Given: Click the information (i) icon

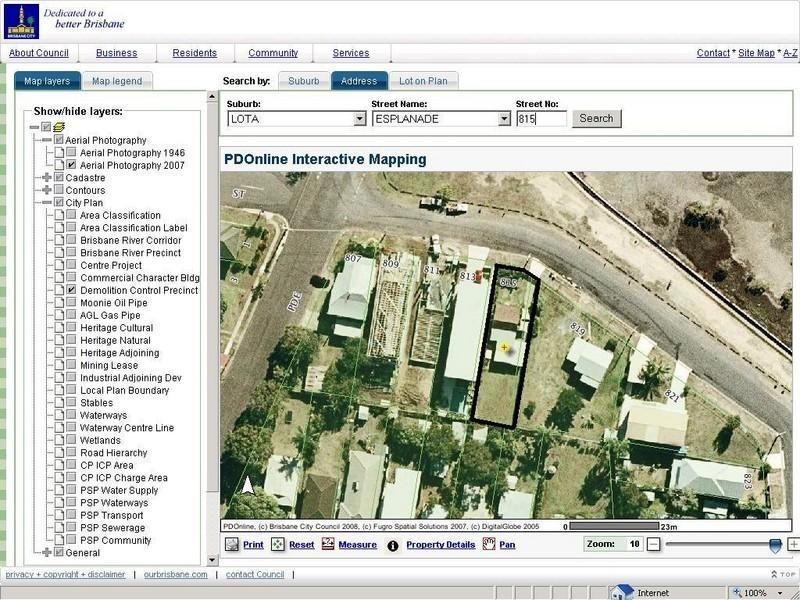Looking at the screenshot, I should click(392, 545).
